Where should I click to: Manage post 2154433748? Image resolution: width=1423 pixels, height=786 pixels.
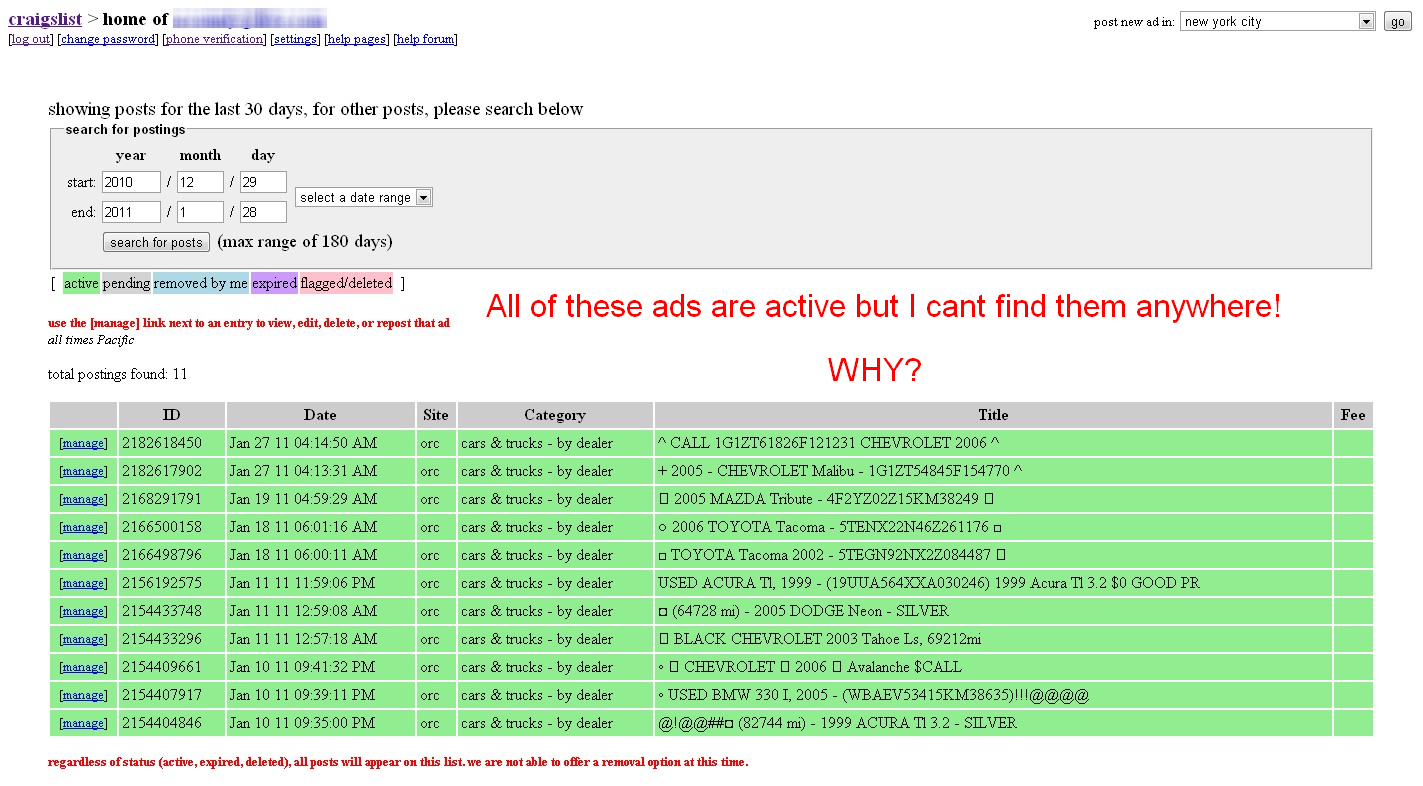(x=83, y=611)
